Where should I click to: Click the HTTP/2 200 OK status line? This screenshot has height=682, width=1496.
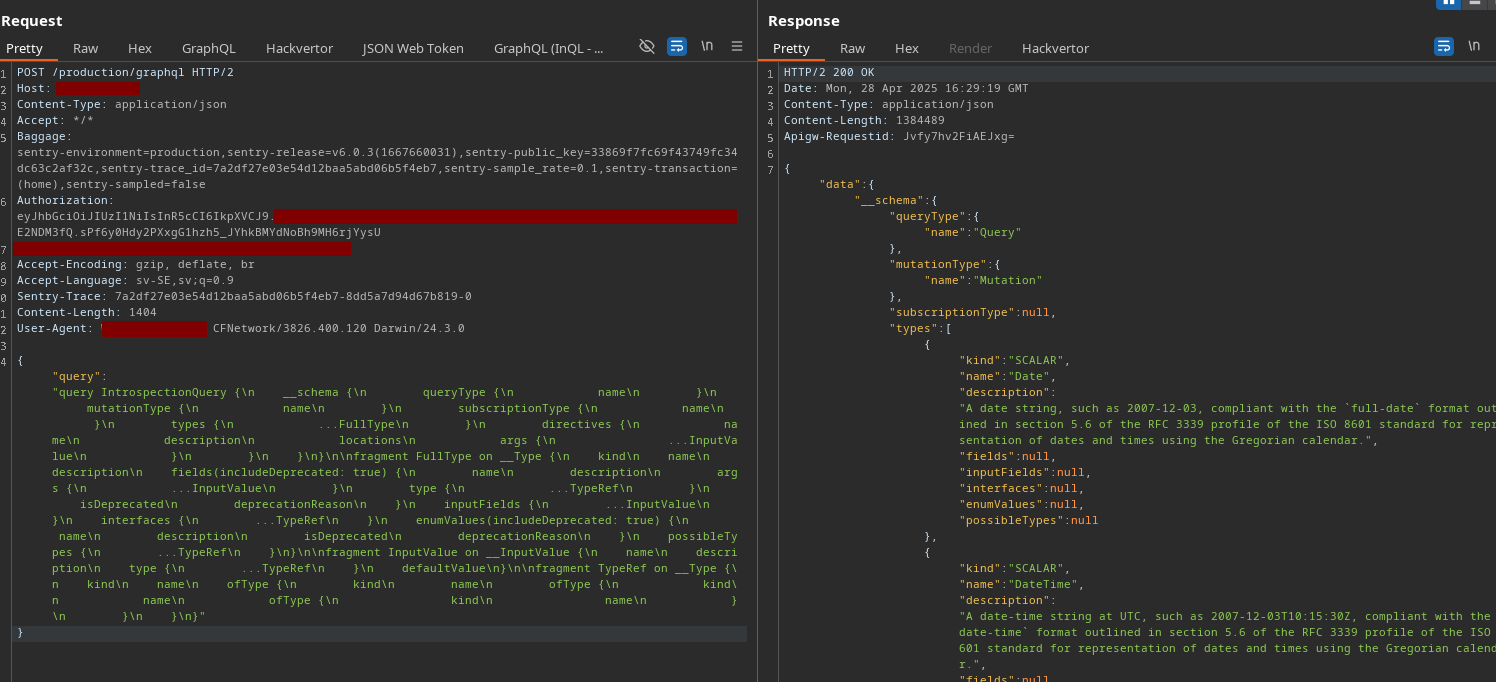click(829, 72)
